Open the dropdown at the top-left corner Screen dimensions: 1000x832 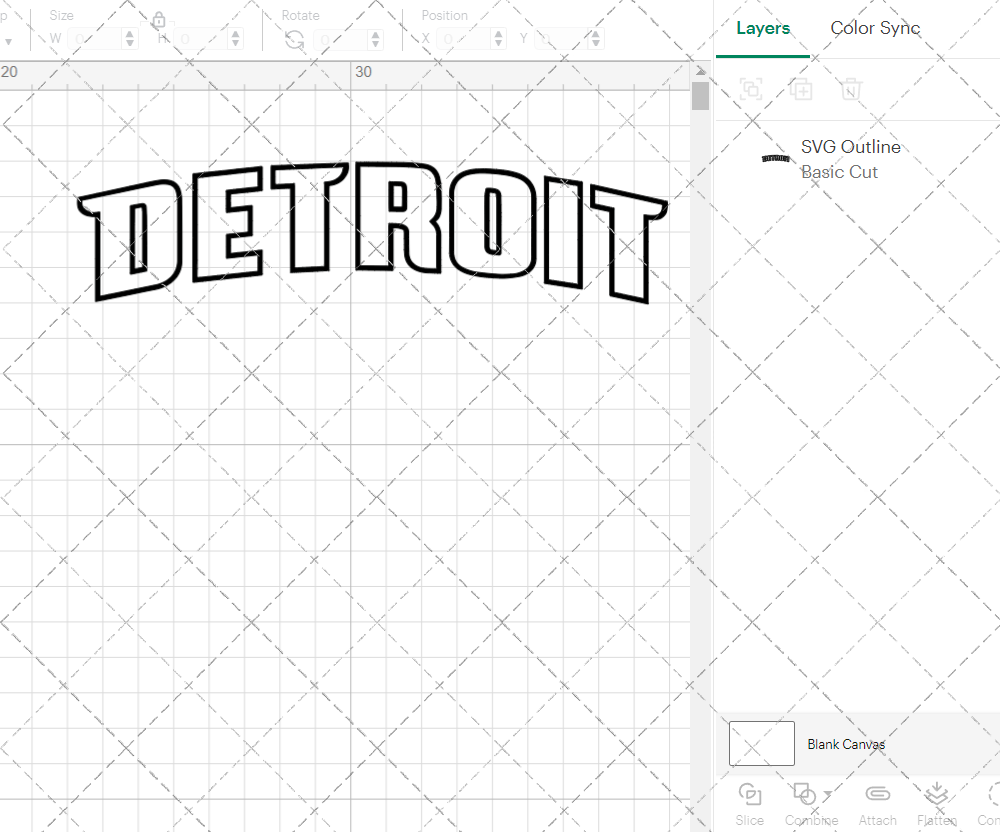pos(9,39)
